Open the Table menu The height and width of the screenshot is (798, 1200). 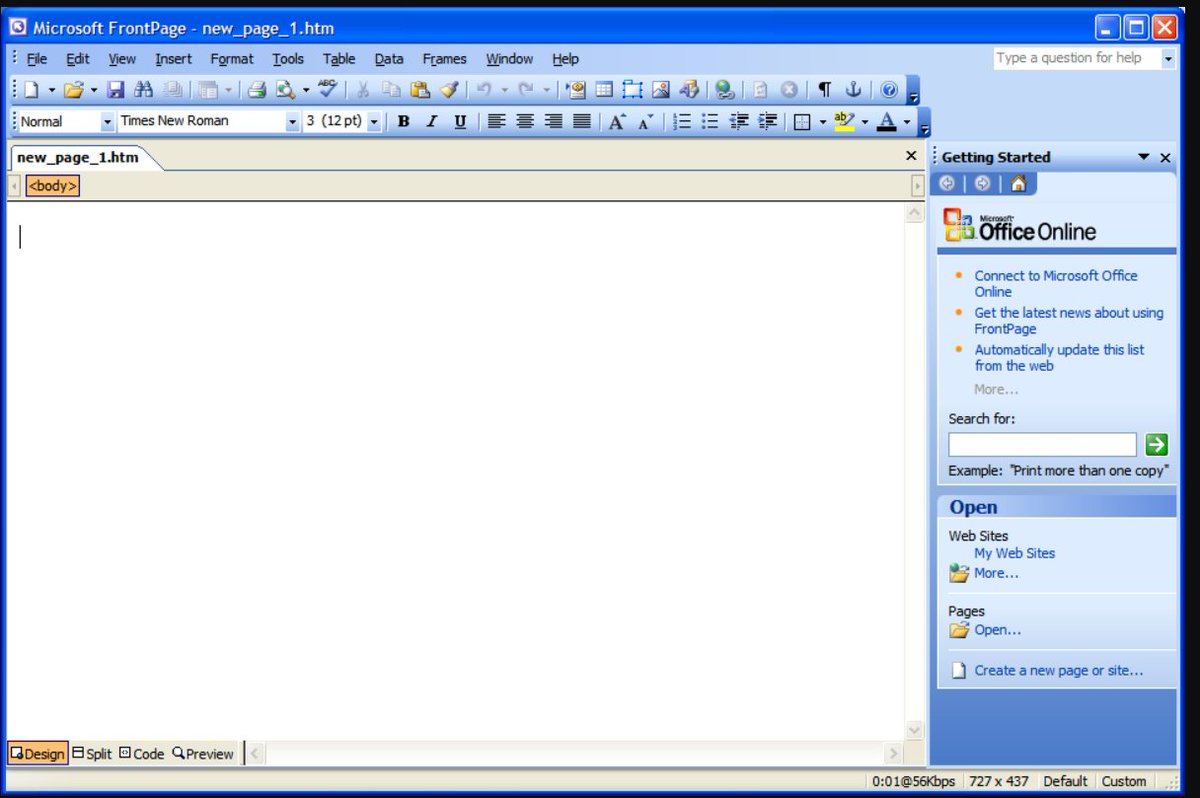point(339,59)
